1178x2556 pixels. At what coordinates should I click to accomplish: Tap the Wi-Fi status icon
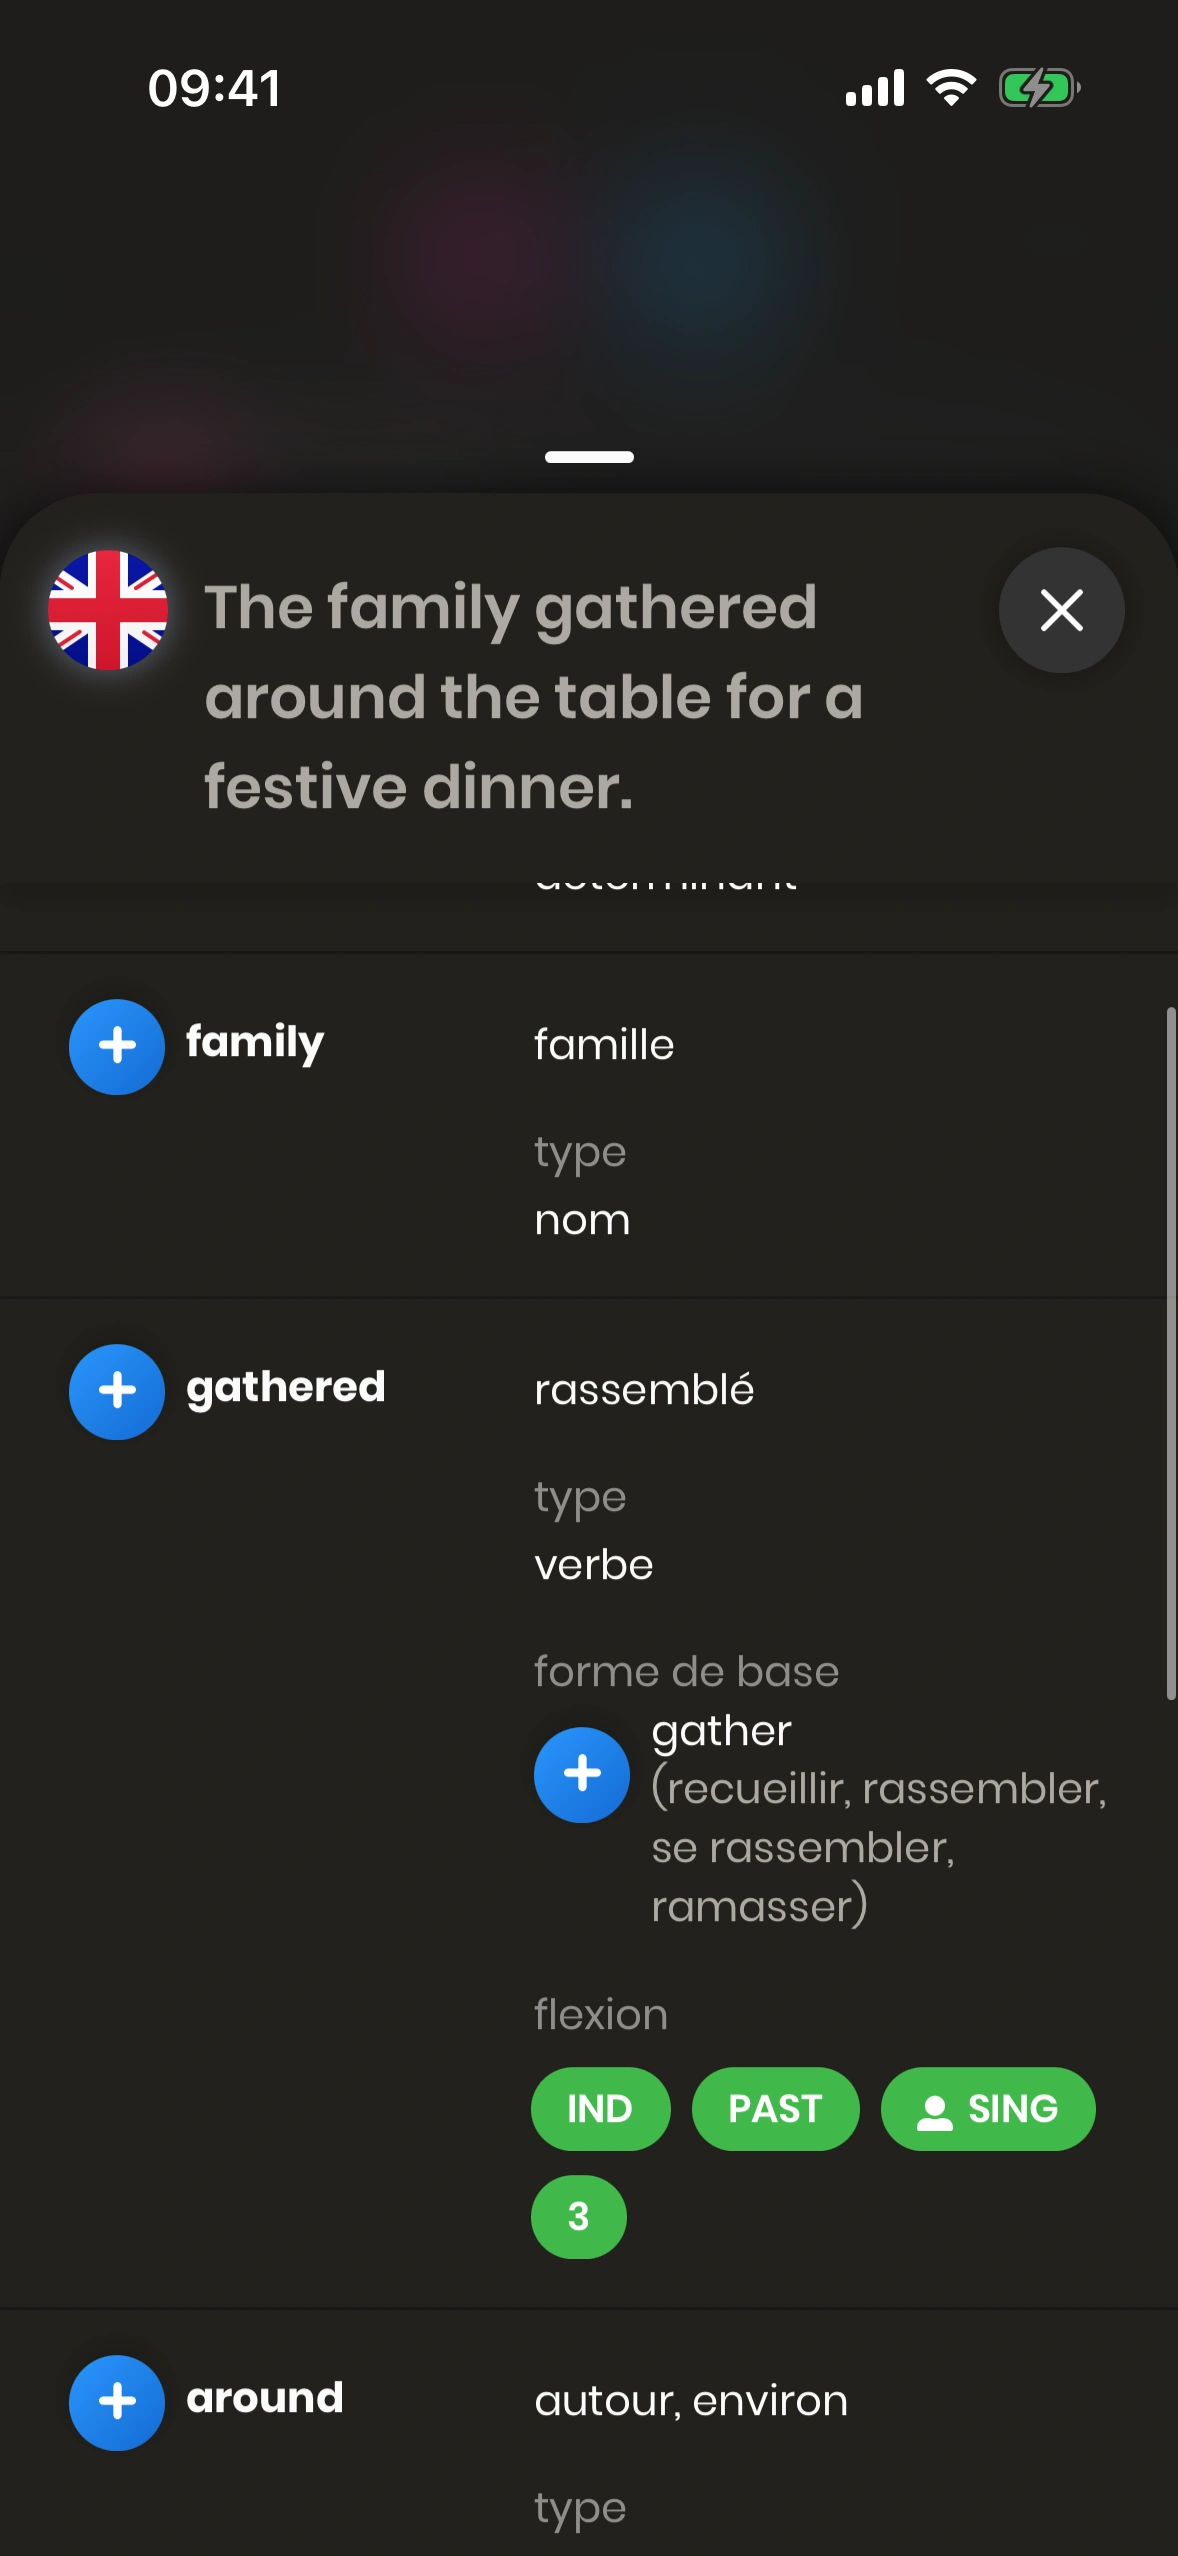pos(951,88)
